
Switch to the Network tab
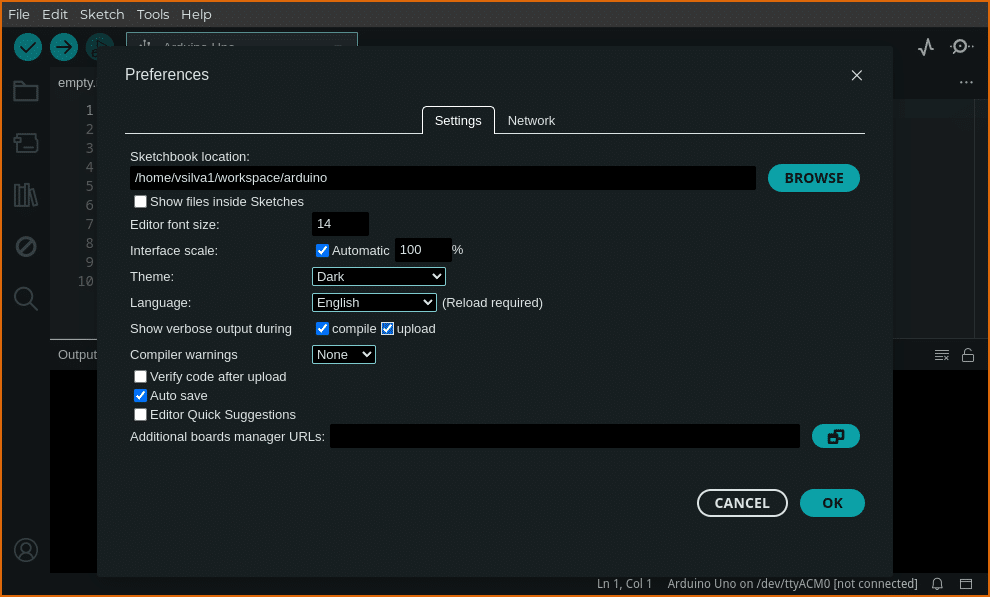531,121
